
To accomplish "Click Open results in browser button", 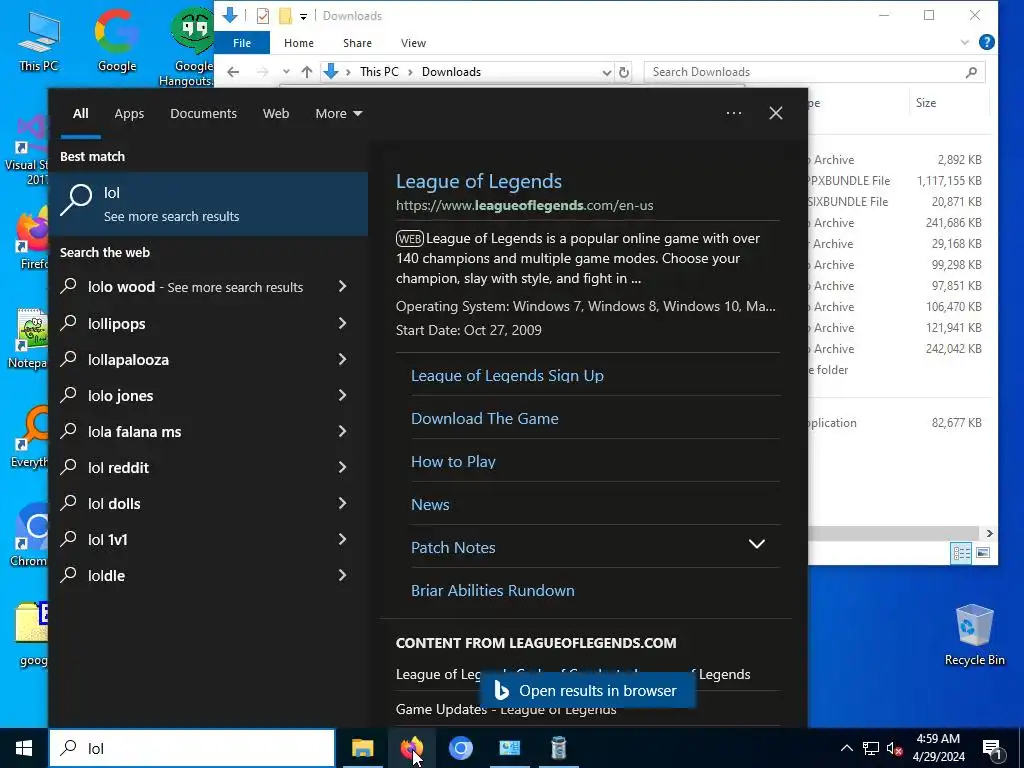I will (587, 690).
